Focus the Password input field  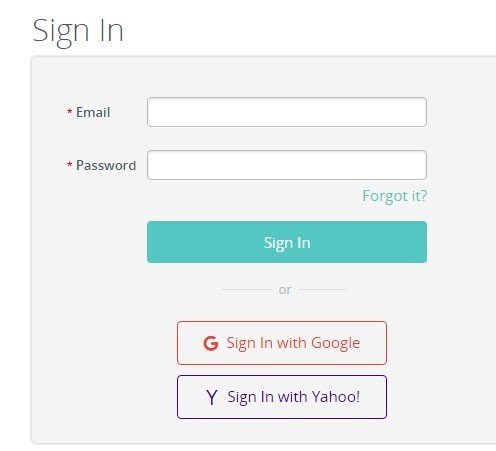point(287,165)
